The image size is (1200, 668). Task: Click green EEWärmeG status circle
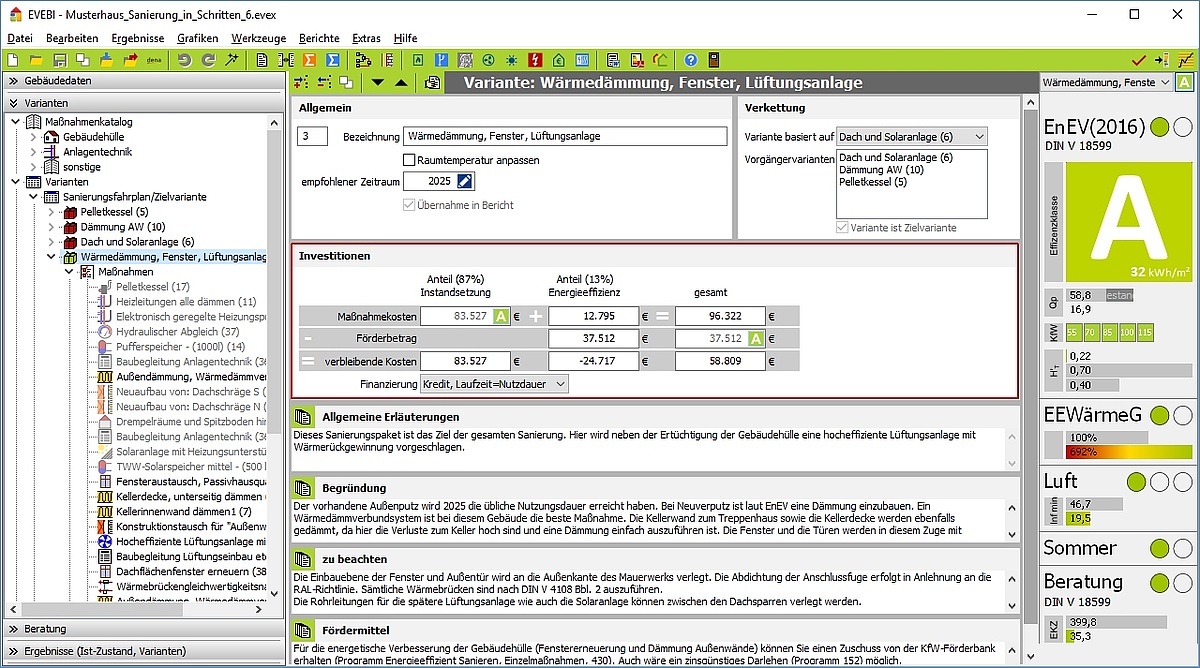click(1159, 414)
